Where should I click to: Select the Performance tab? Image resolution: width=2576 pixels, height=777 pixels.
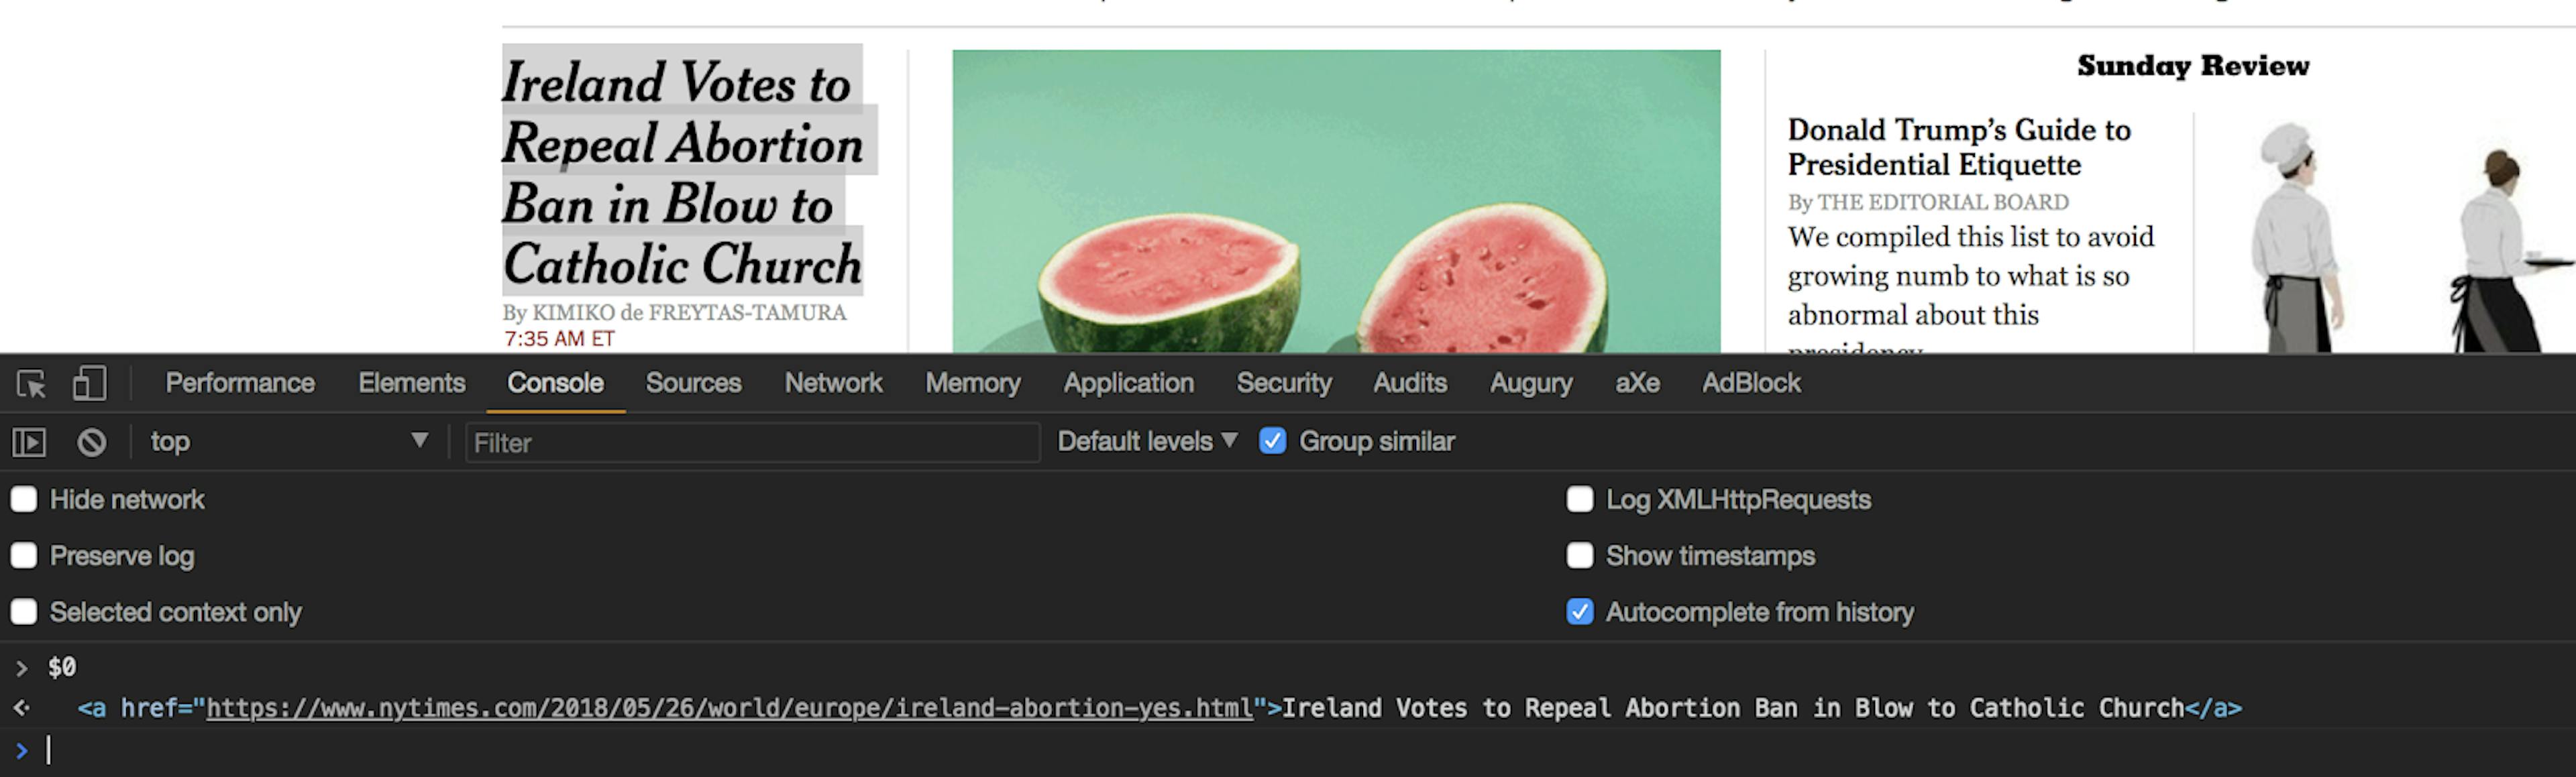point(240,384)
